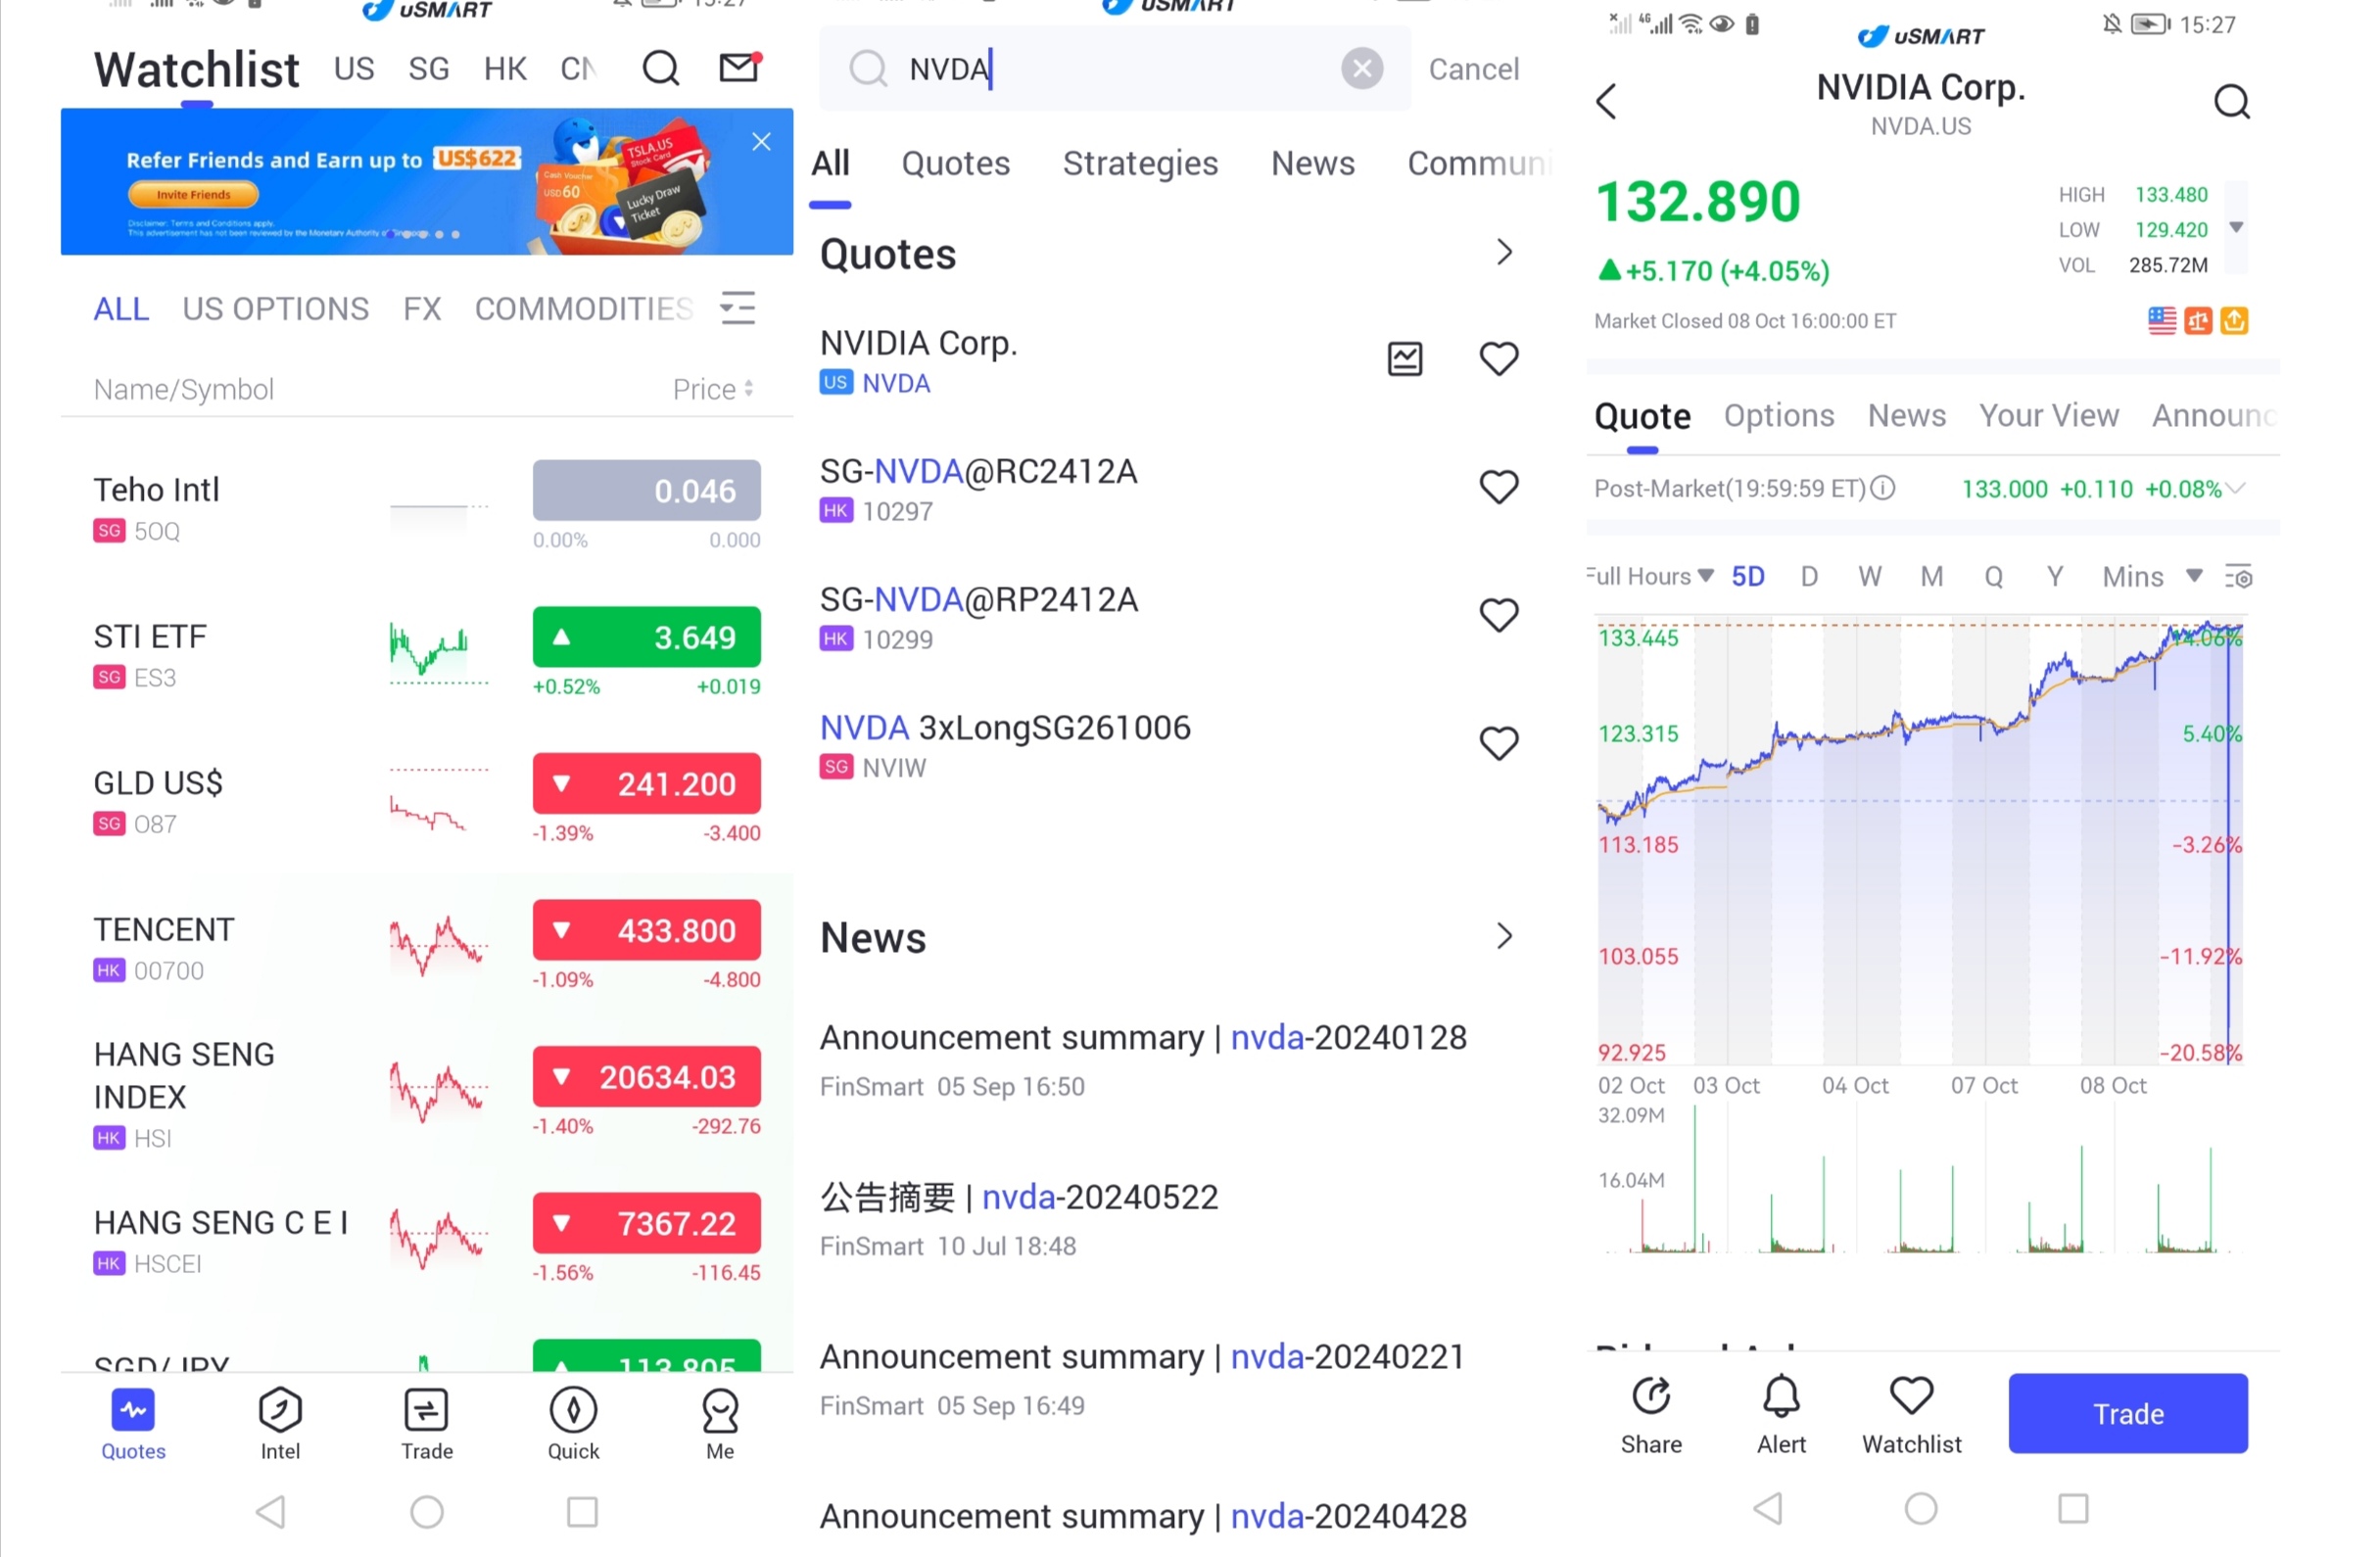Select the Options tab on NVIDIA page
This screenshot has width=2380, height=1557.
pos(1778,415)
